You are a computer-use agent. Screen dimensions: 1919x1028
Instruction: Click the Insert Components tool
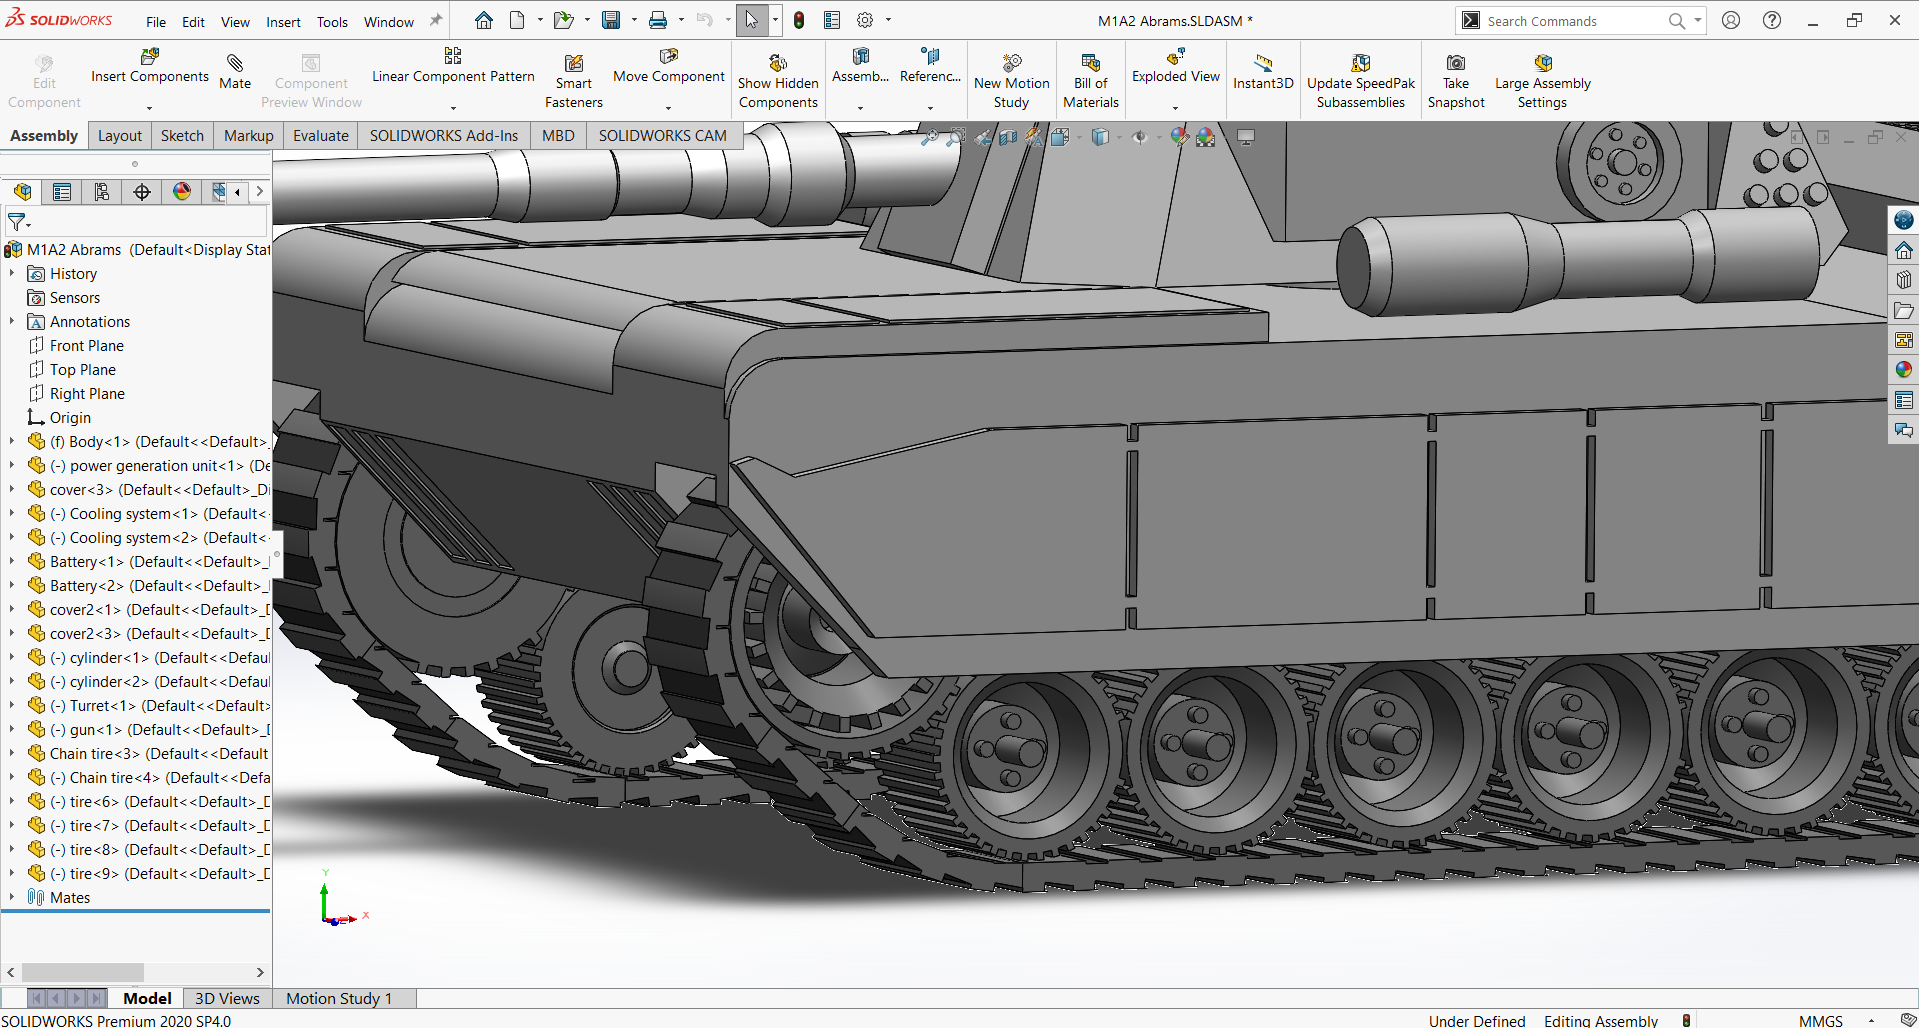click(150, 67)
